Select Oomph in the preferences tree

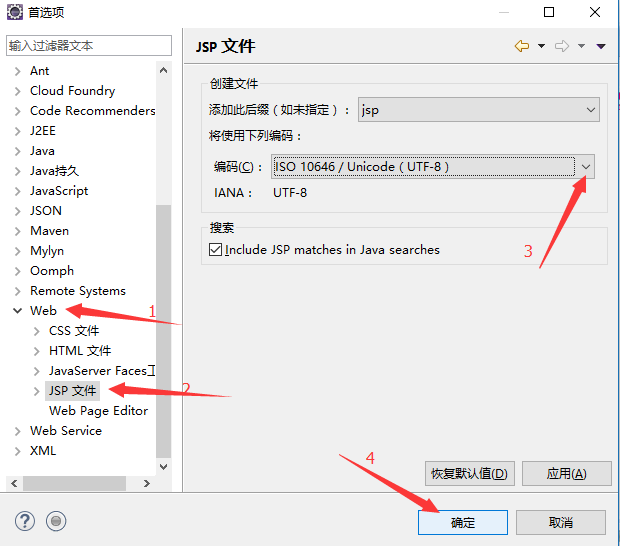tap(52, 271)
